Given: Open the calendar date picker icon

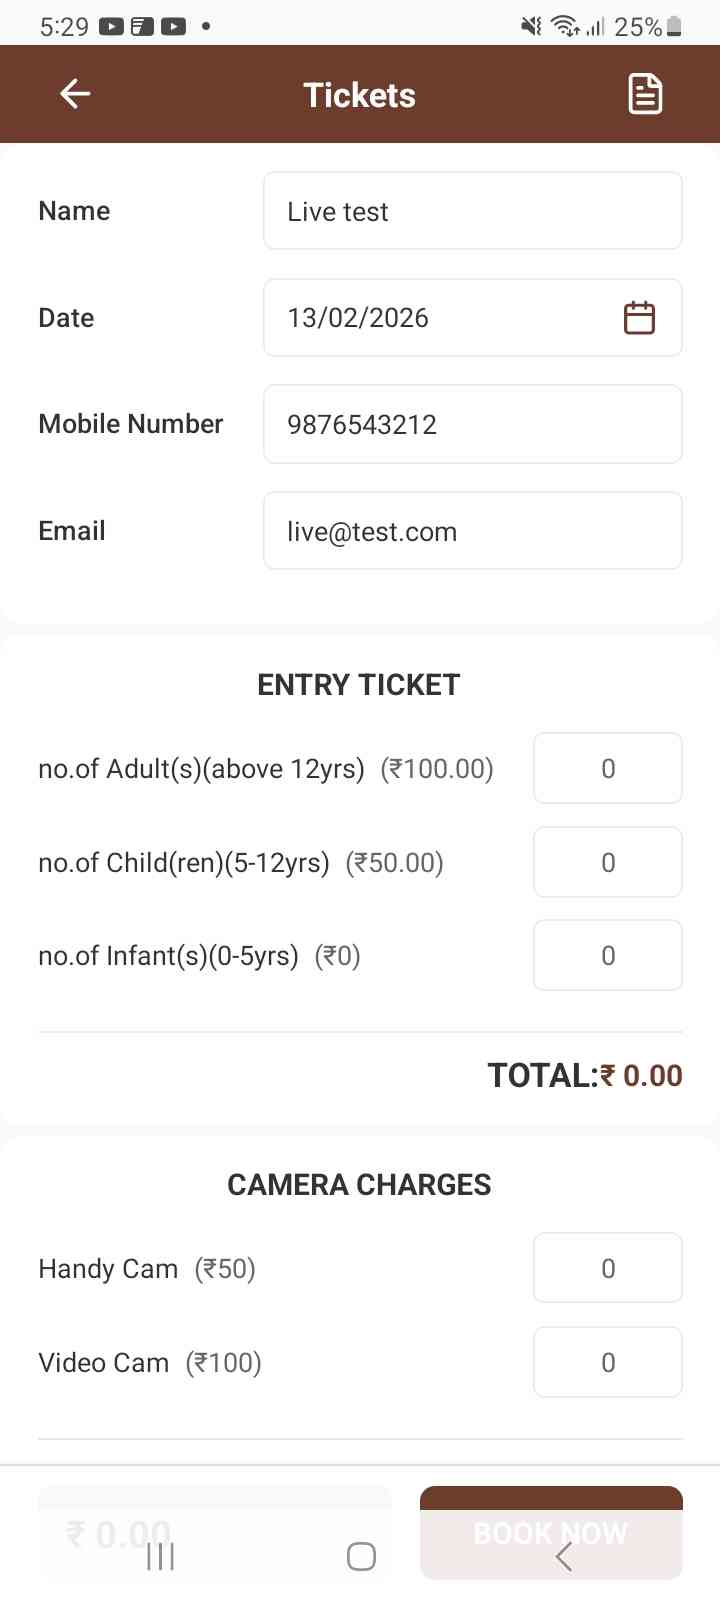Looking at the screenshot, I should pos(639,318).
